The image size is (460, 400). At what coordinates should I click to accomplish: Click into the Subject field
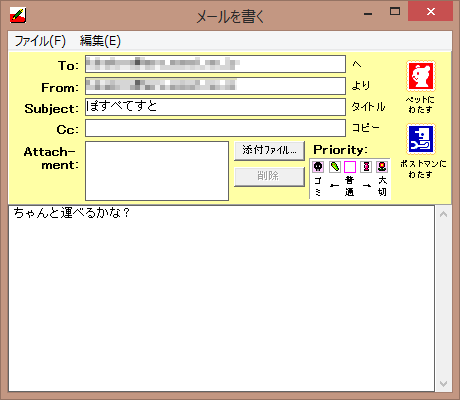tap(215, 107)
